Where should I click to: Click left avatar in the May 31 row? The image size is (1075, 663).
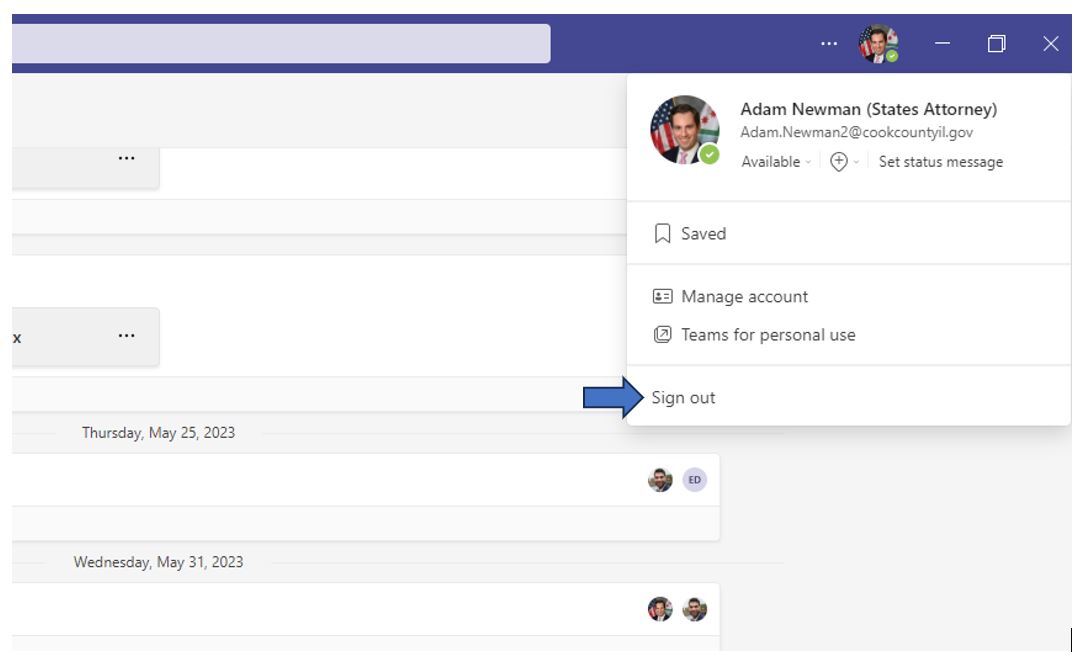[660, 609]
